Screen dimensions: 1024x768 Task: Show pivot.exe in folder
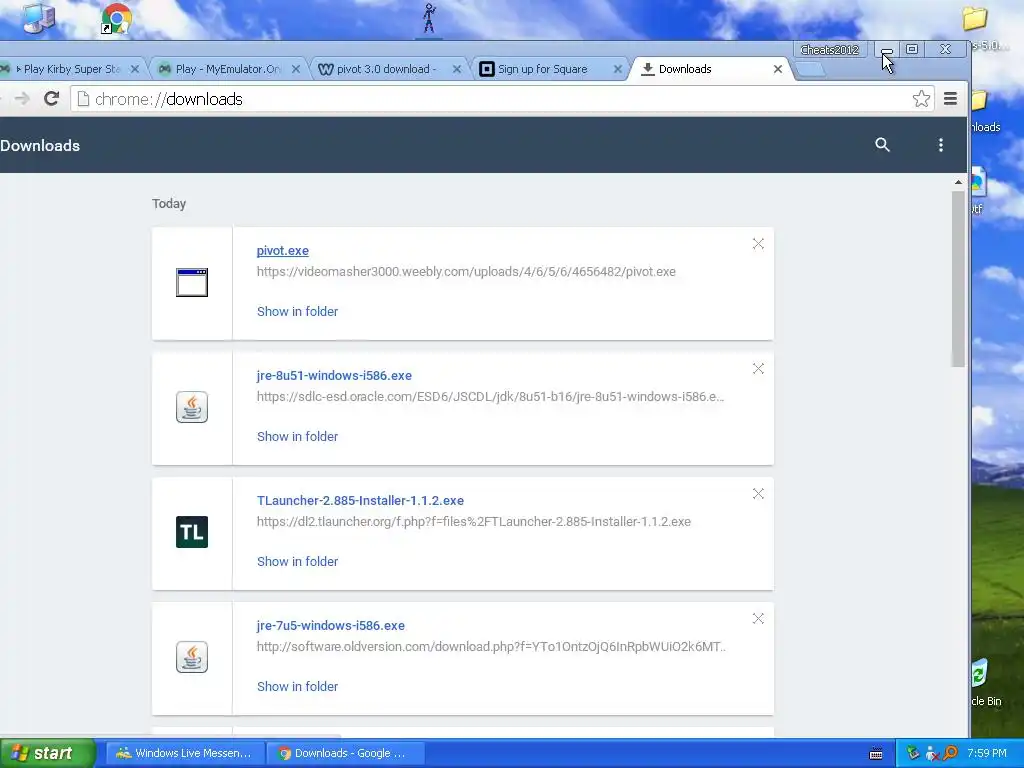click(x=297, y=312)
